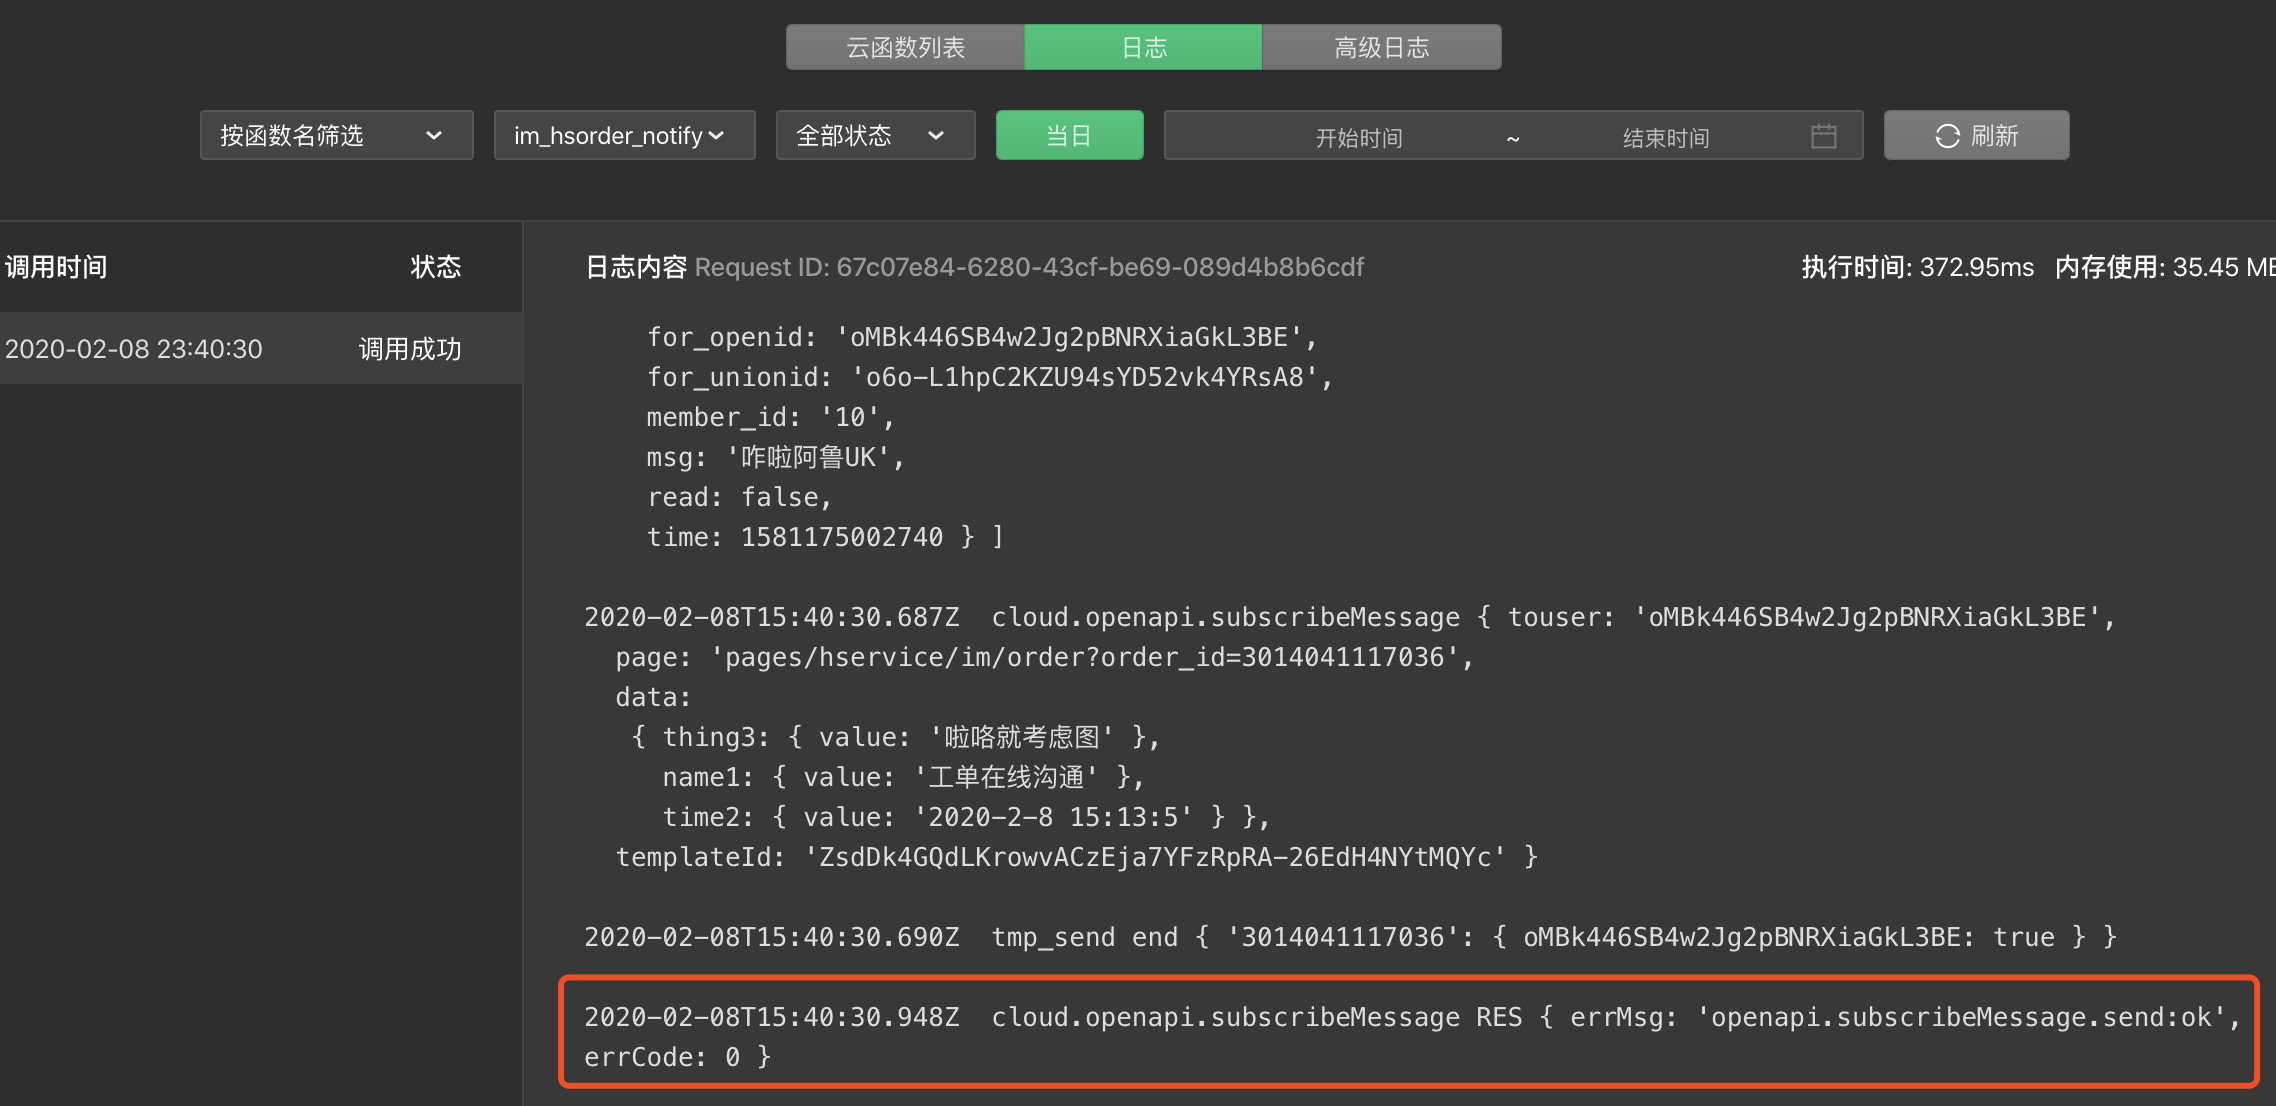The image size is (2276, 1106).
Task: Click the 执行时间 372.95ms label
Action: [x=1916, y=267]
